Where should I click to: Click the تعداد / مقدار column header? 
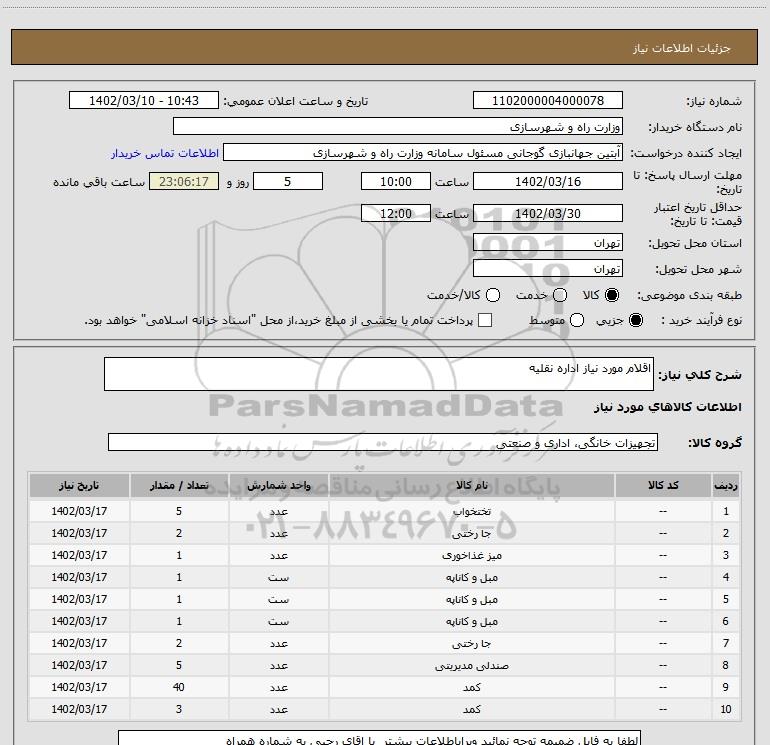click(179, 486)
